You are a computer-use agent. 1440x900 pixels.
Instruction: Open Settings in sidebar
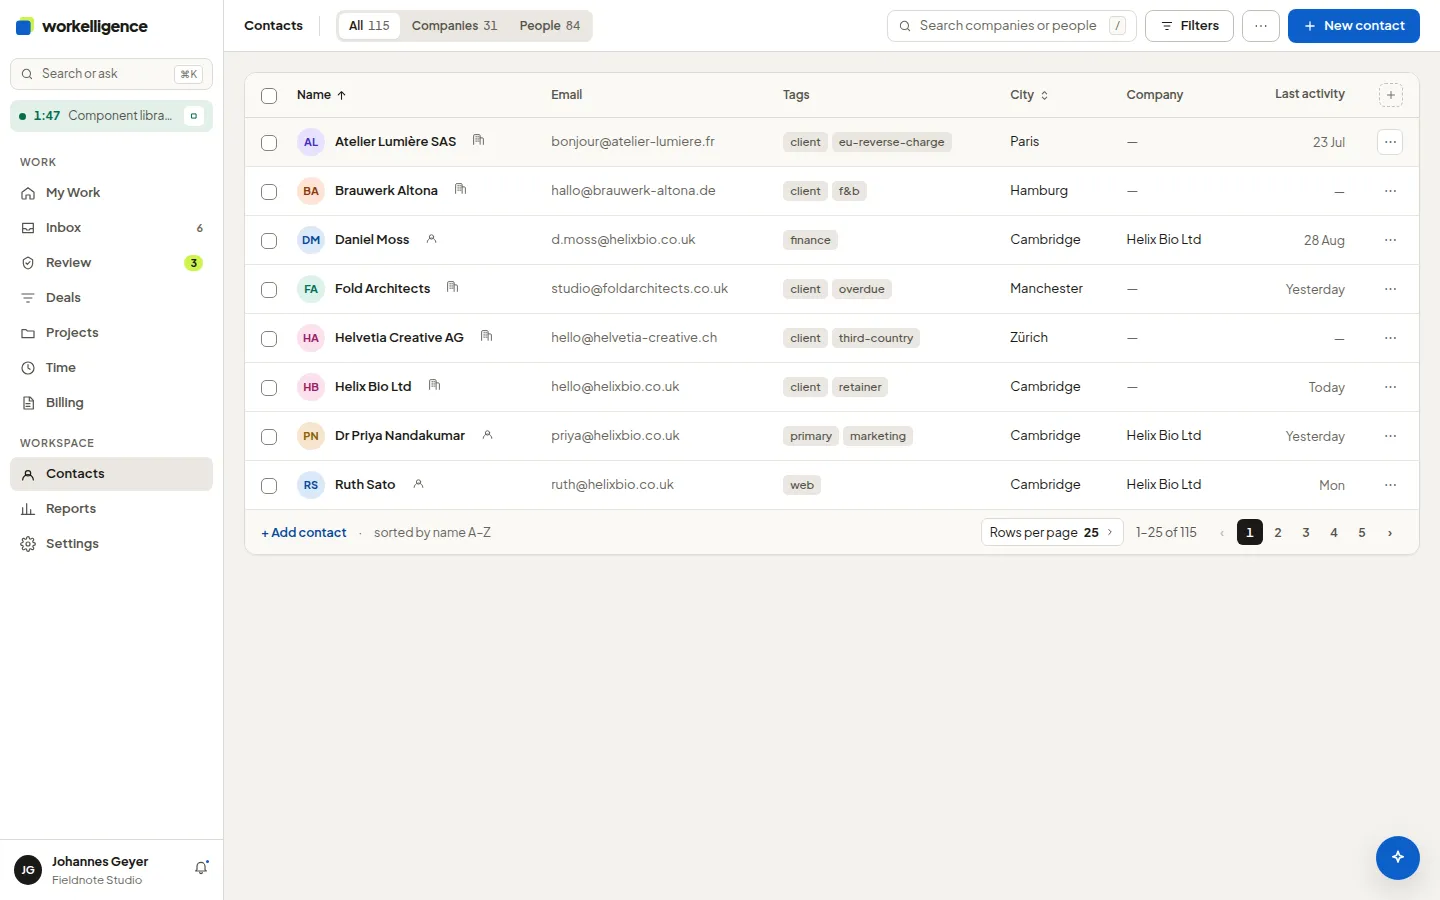pyautogui.click(x=111, y=544)
